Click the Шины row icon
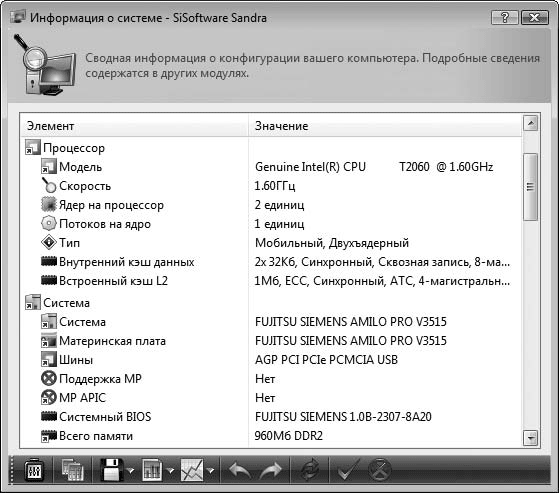Screen dimensions: 559x493 [x=48, y=359]
